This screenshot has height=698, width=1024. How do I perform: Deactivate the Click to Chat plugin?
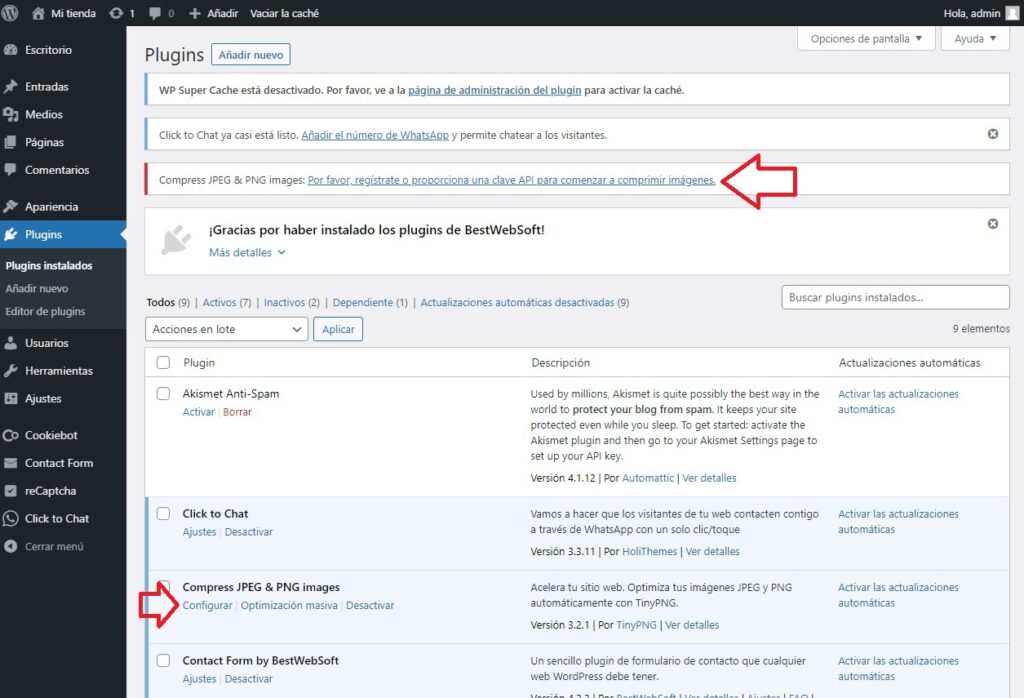pos(249,532)
